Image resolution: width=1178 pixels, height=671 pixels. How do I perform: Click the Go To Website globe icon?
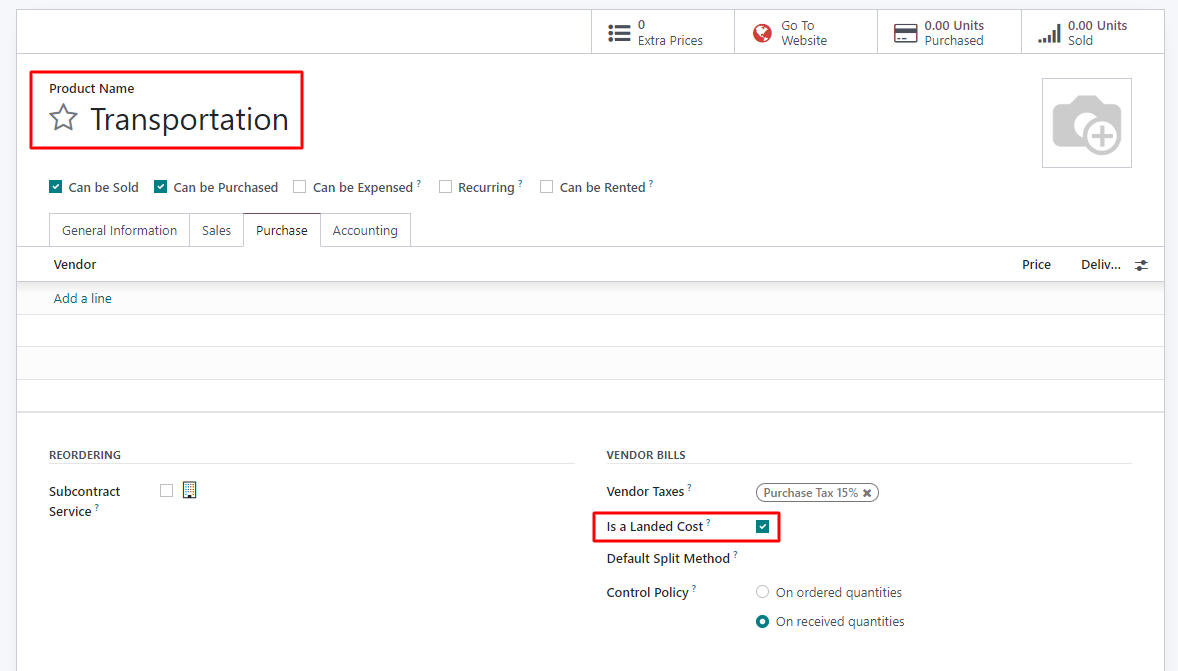[762, 33]
